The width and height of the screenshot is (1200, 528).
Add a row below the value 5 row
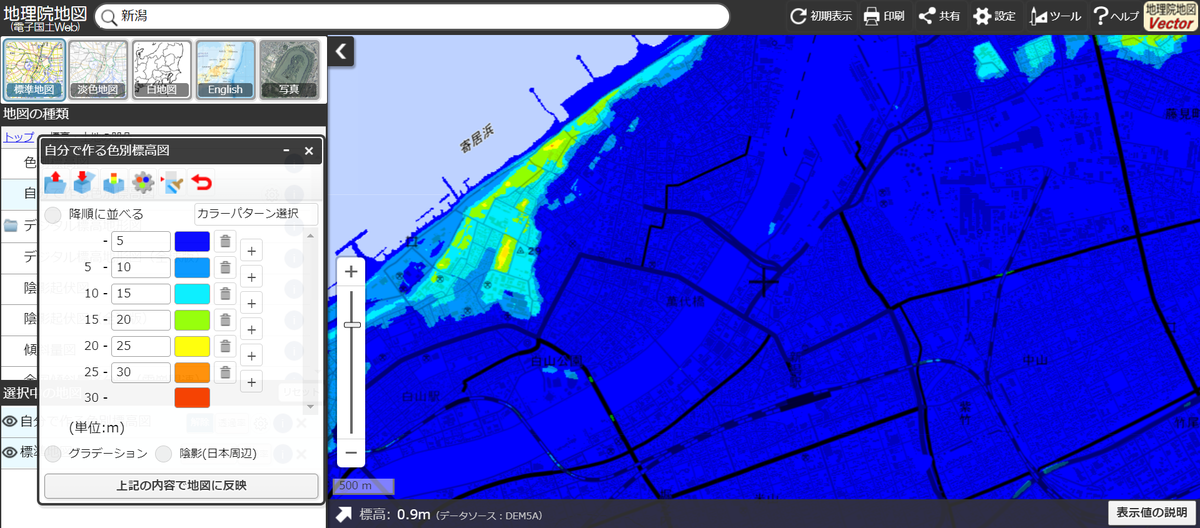point(252,252)
